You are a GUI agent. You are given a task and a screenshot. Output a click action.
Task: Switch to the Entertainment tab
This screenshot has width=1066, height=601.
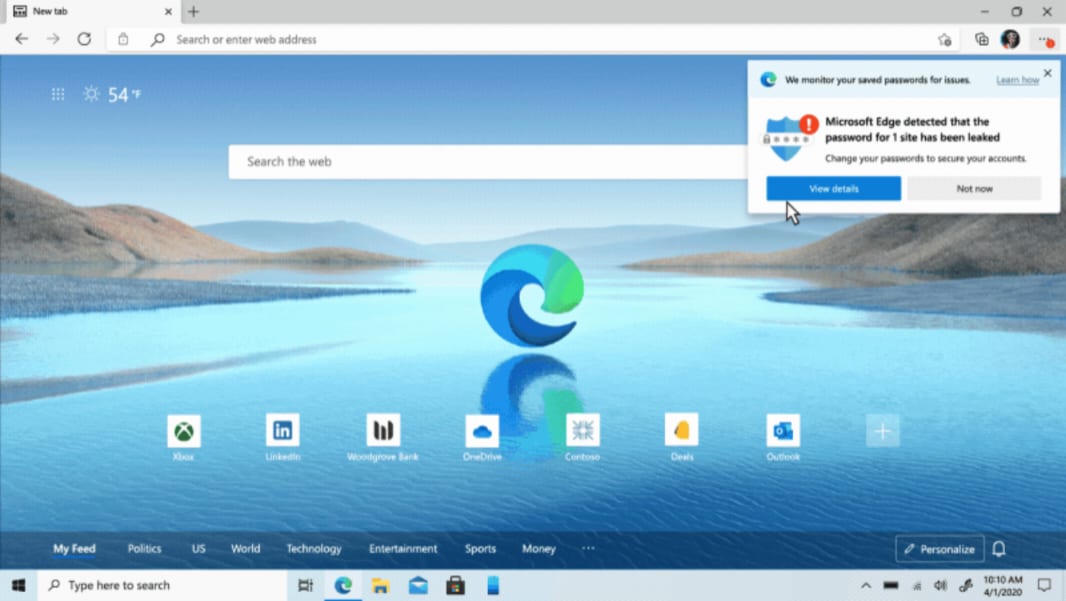(403, 549)
